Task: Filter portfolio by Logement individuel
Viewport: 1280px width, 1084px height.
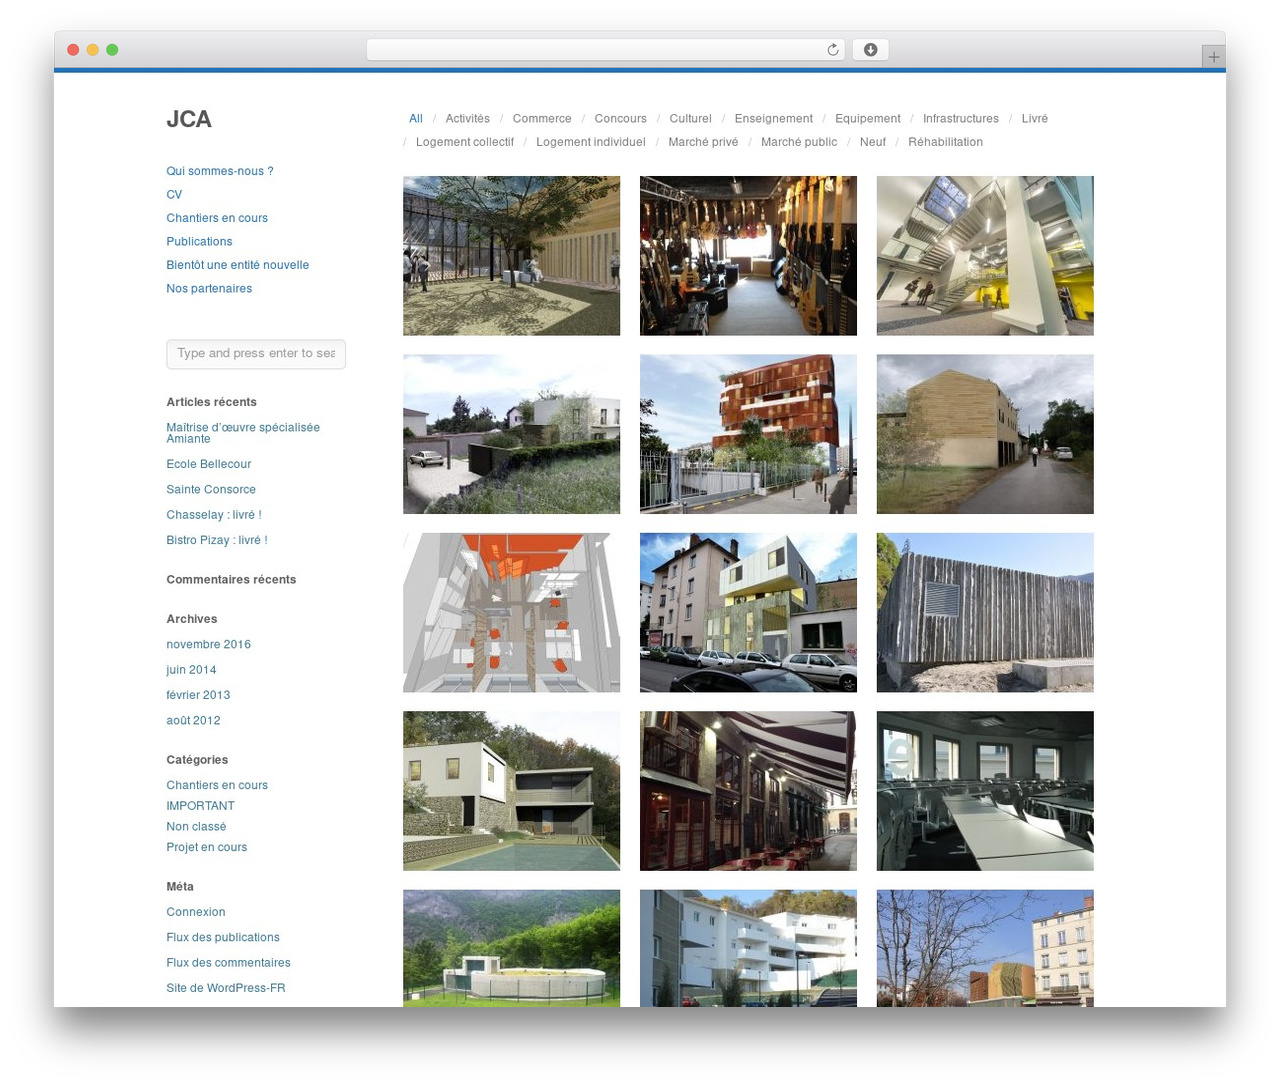Action: 591,142
